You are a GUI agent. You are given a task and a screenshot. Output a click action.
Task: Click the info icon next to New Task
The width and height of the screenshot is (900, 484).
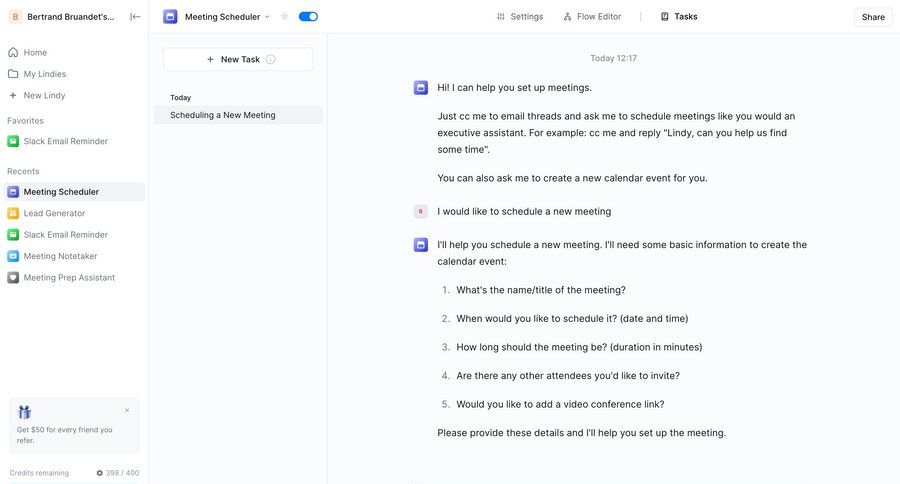(x=270, y=59)
